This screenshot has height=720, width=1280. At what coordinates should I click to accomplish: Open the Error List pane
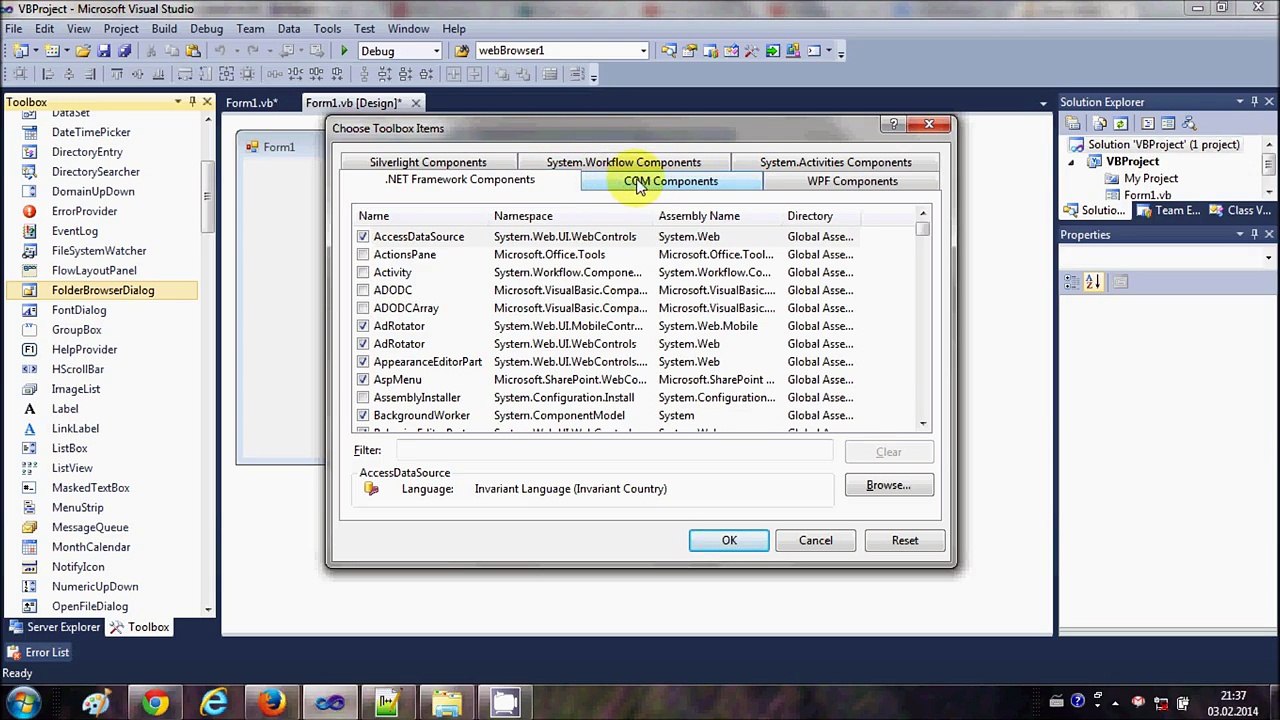click(x=38, y=652)
